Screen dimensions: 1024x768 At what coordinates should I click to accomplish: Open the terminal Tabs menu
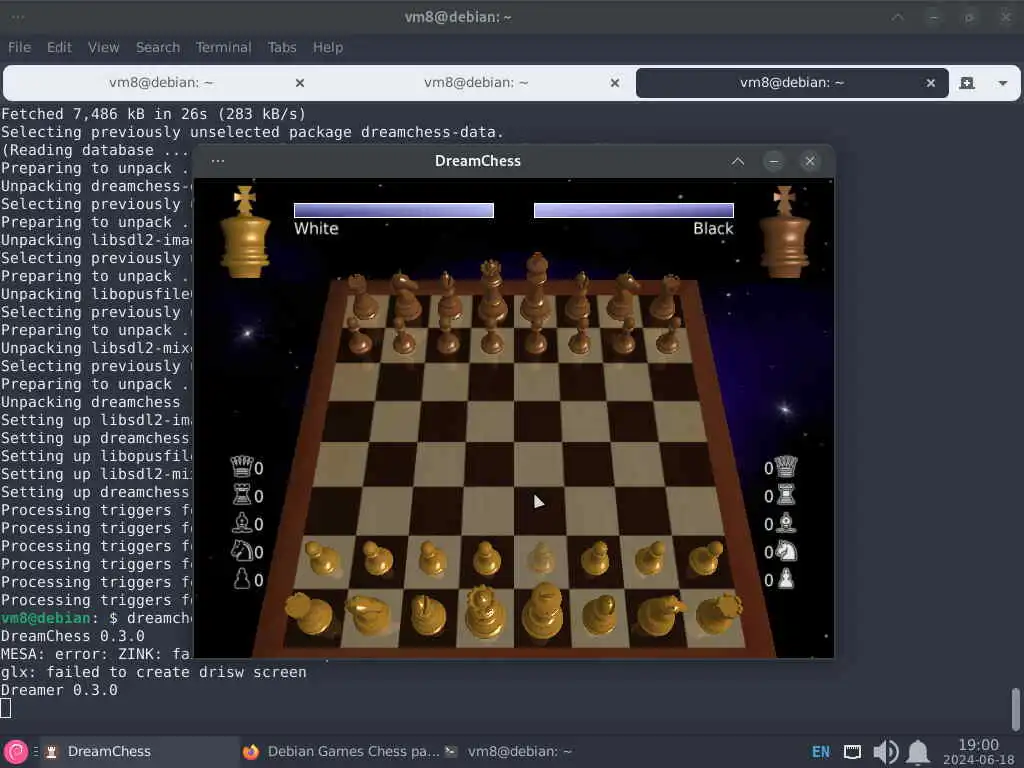click(281, 47)
